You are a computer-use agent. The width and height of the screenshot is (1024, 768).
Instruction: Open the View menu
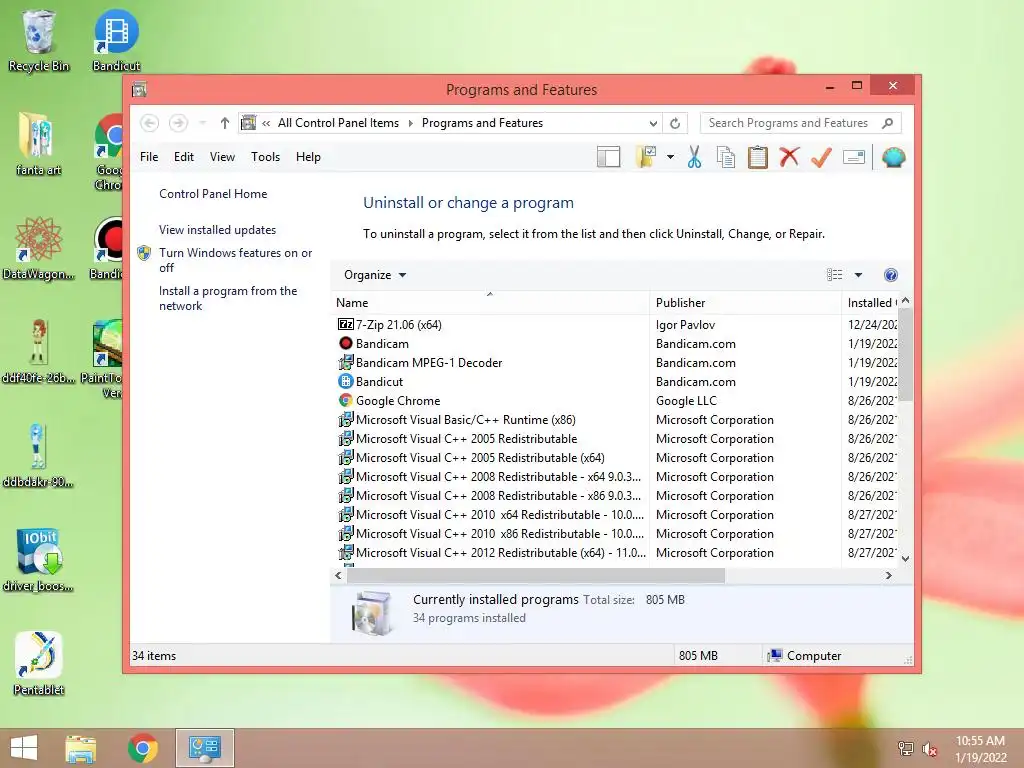[x=222, y=157]
